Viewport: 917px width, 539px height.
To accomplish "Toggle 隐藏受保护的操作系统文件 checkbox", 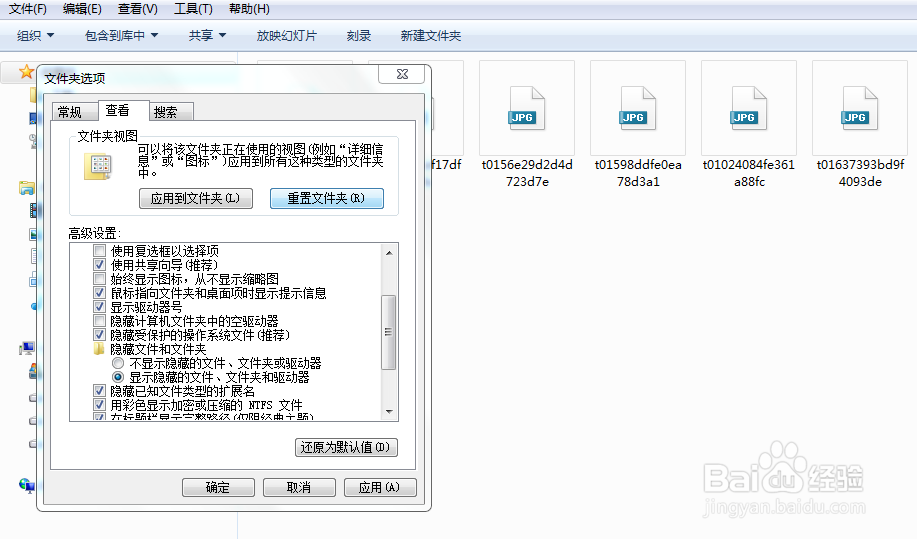I will pyautogui.click(x=99, y=335).
